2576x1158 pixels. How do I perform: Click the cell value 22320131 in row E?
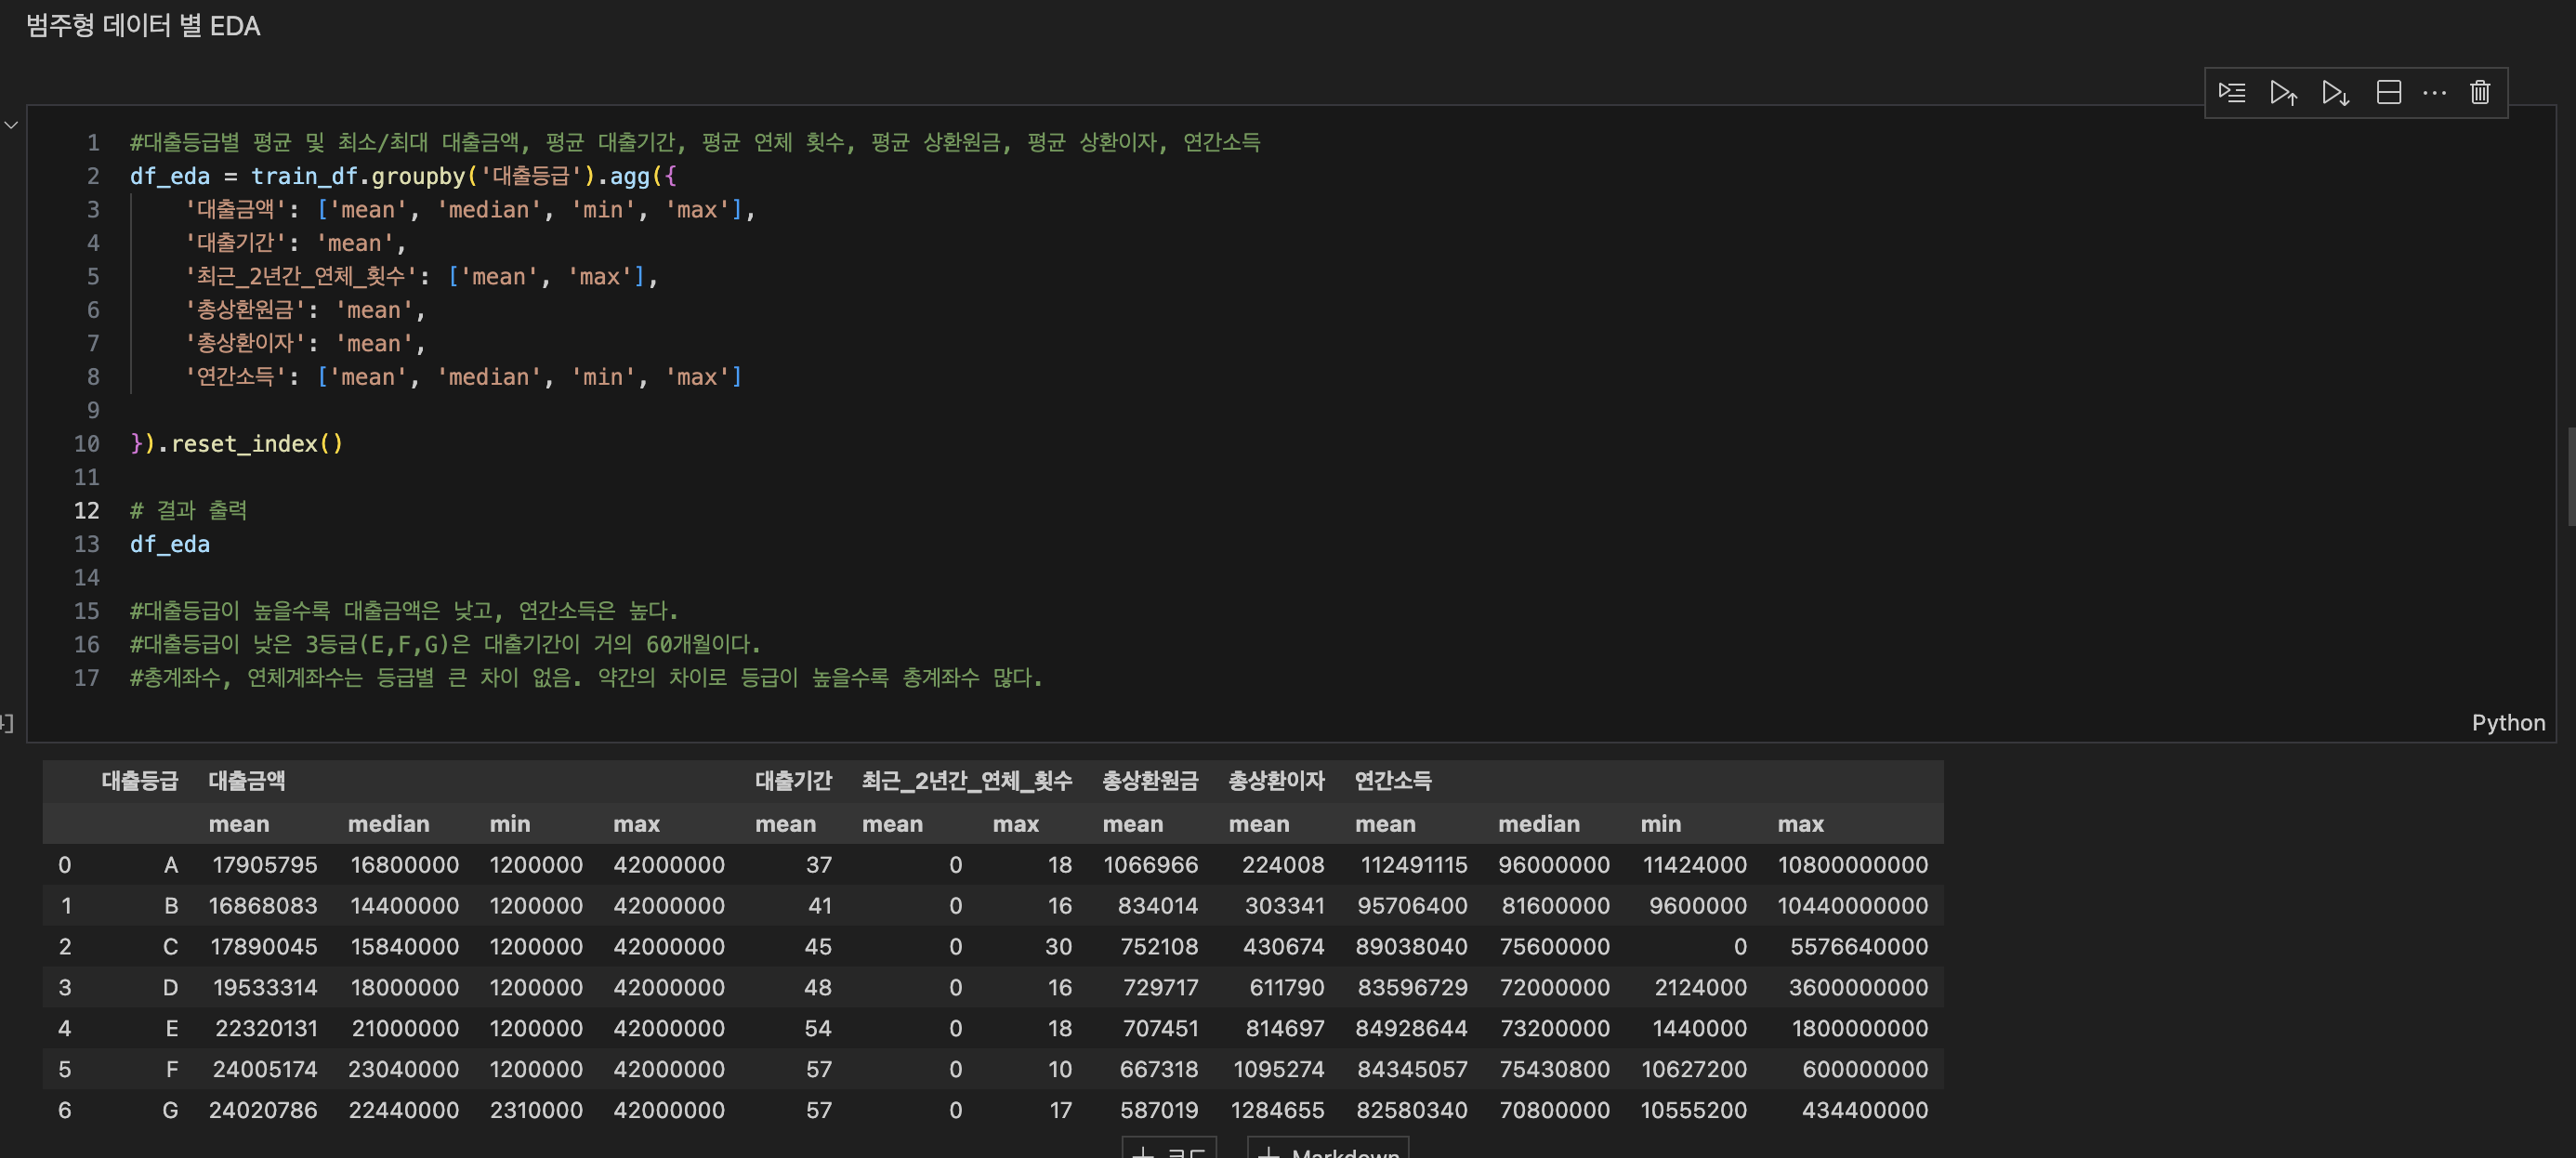point(266,1029)
